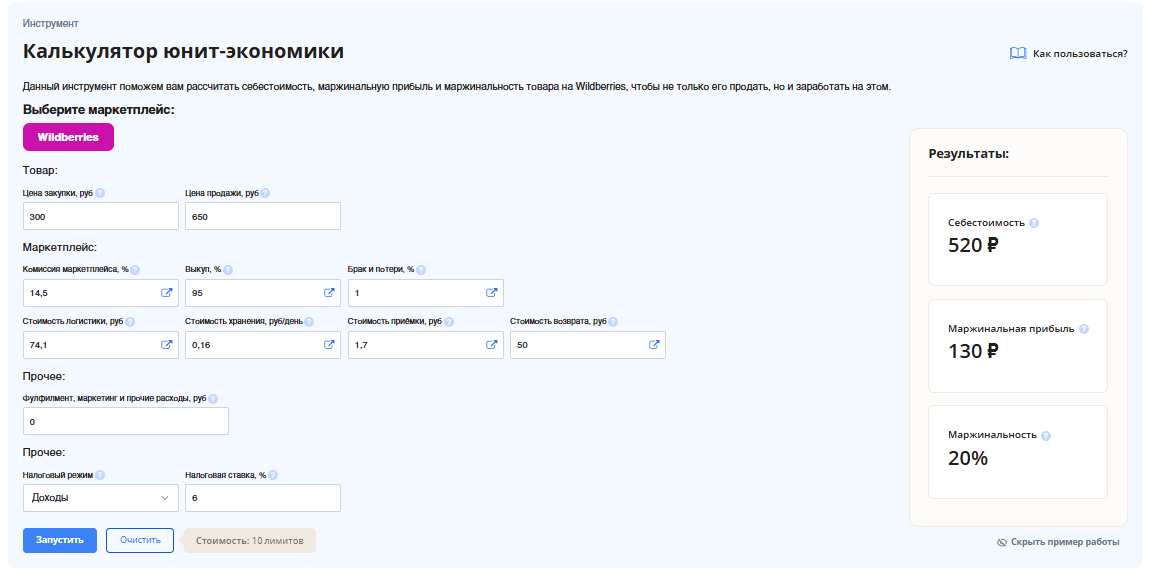
Task: Open external link icon in Стоимость хранения field
Action: pyautogui.click(x=329, y=345)
